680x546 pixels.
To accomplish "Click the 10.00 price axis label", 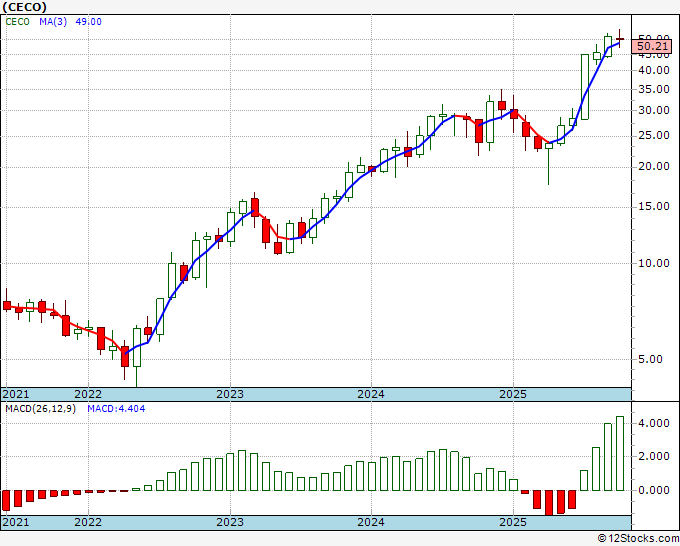I will point(654,264).
